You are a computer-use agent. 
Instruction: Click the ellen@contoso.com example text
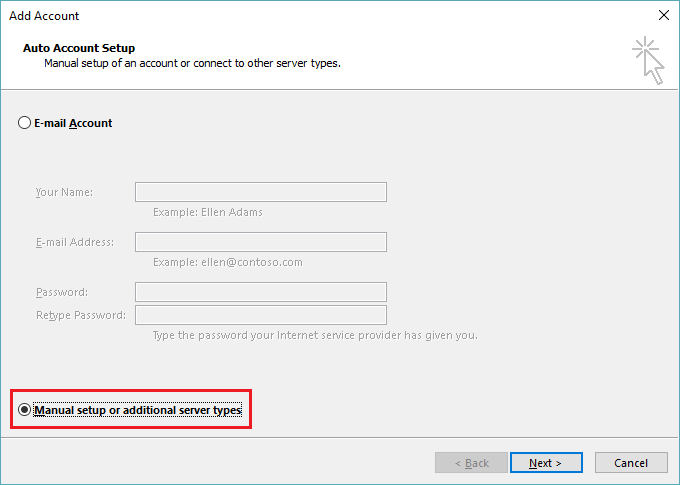pyautogui.click(x=227, y=262)
